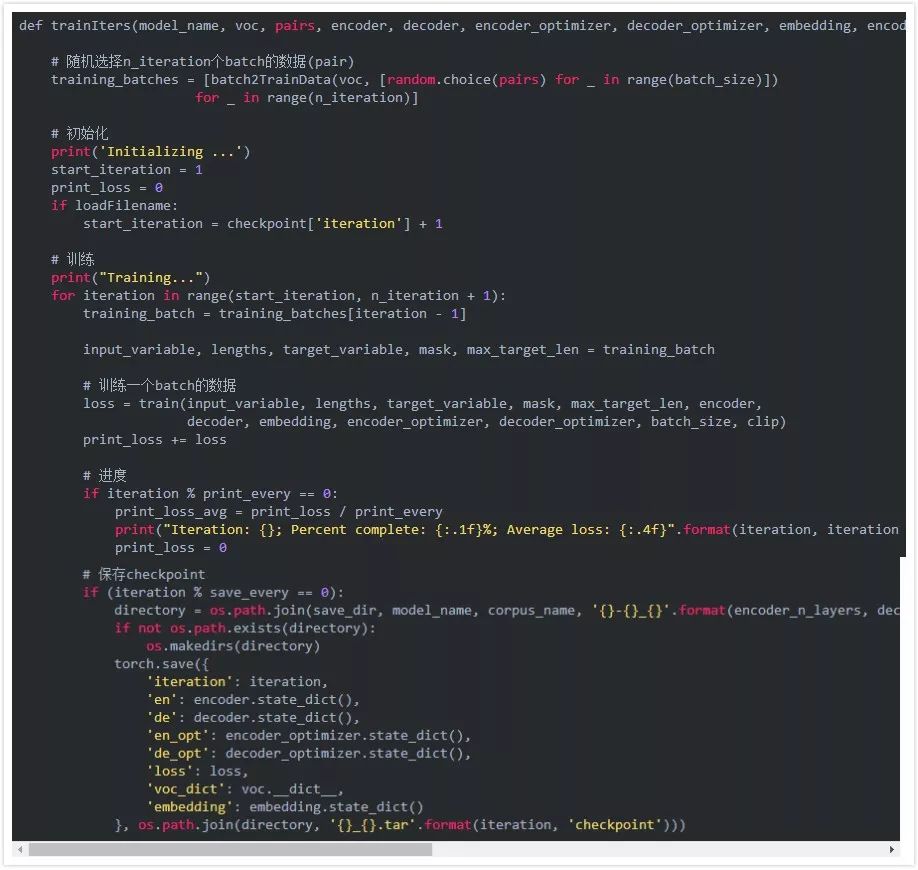Click print('Initializing ...') line
918x870 pixels.
(x=150, y=152)
